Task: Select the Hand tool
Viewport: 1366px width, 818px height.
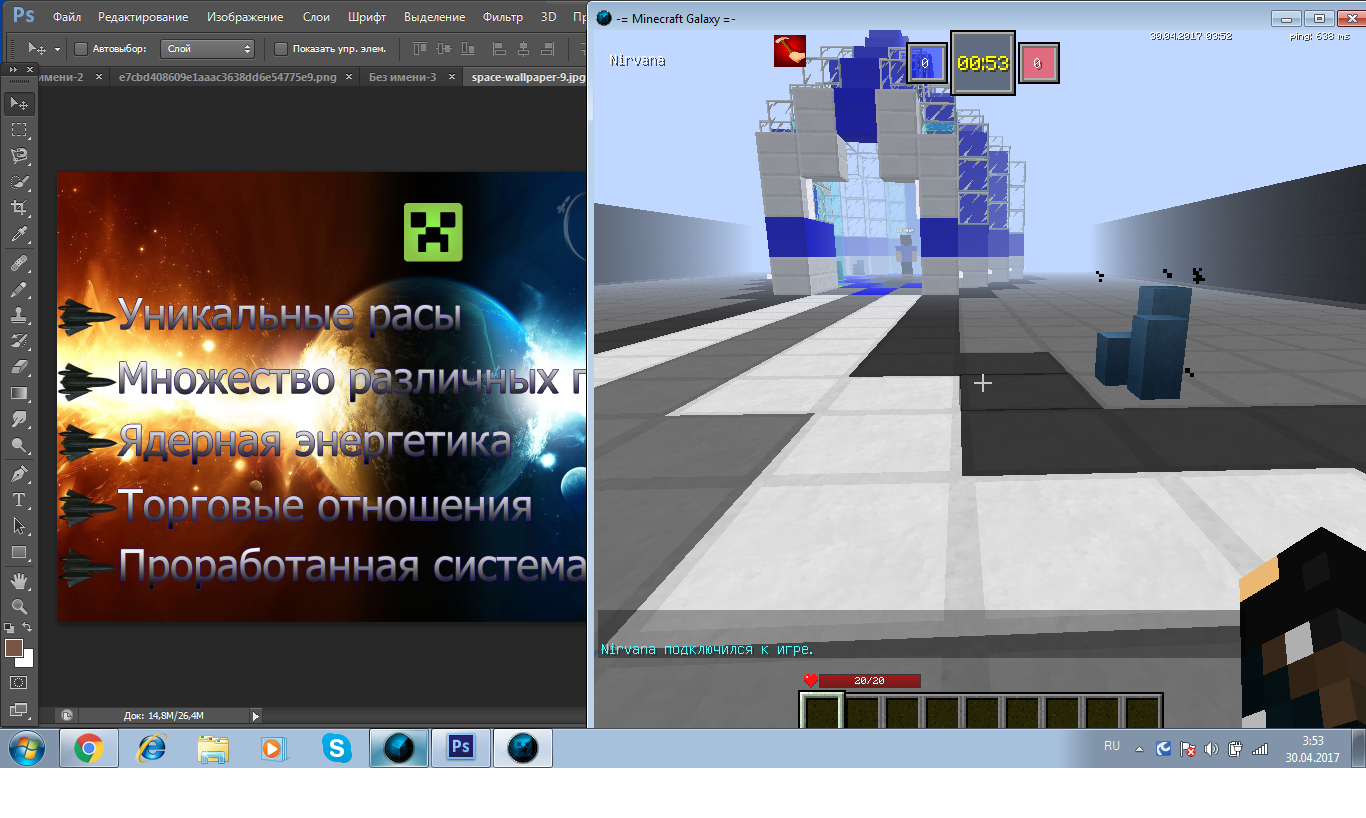Action: coord(19,580)
